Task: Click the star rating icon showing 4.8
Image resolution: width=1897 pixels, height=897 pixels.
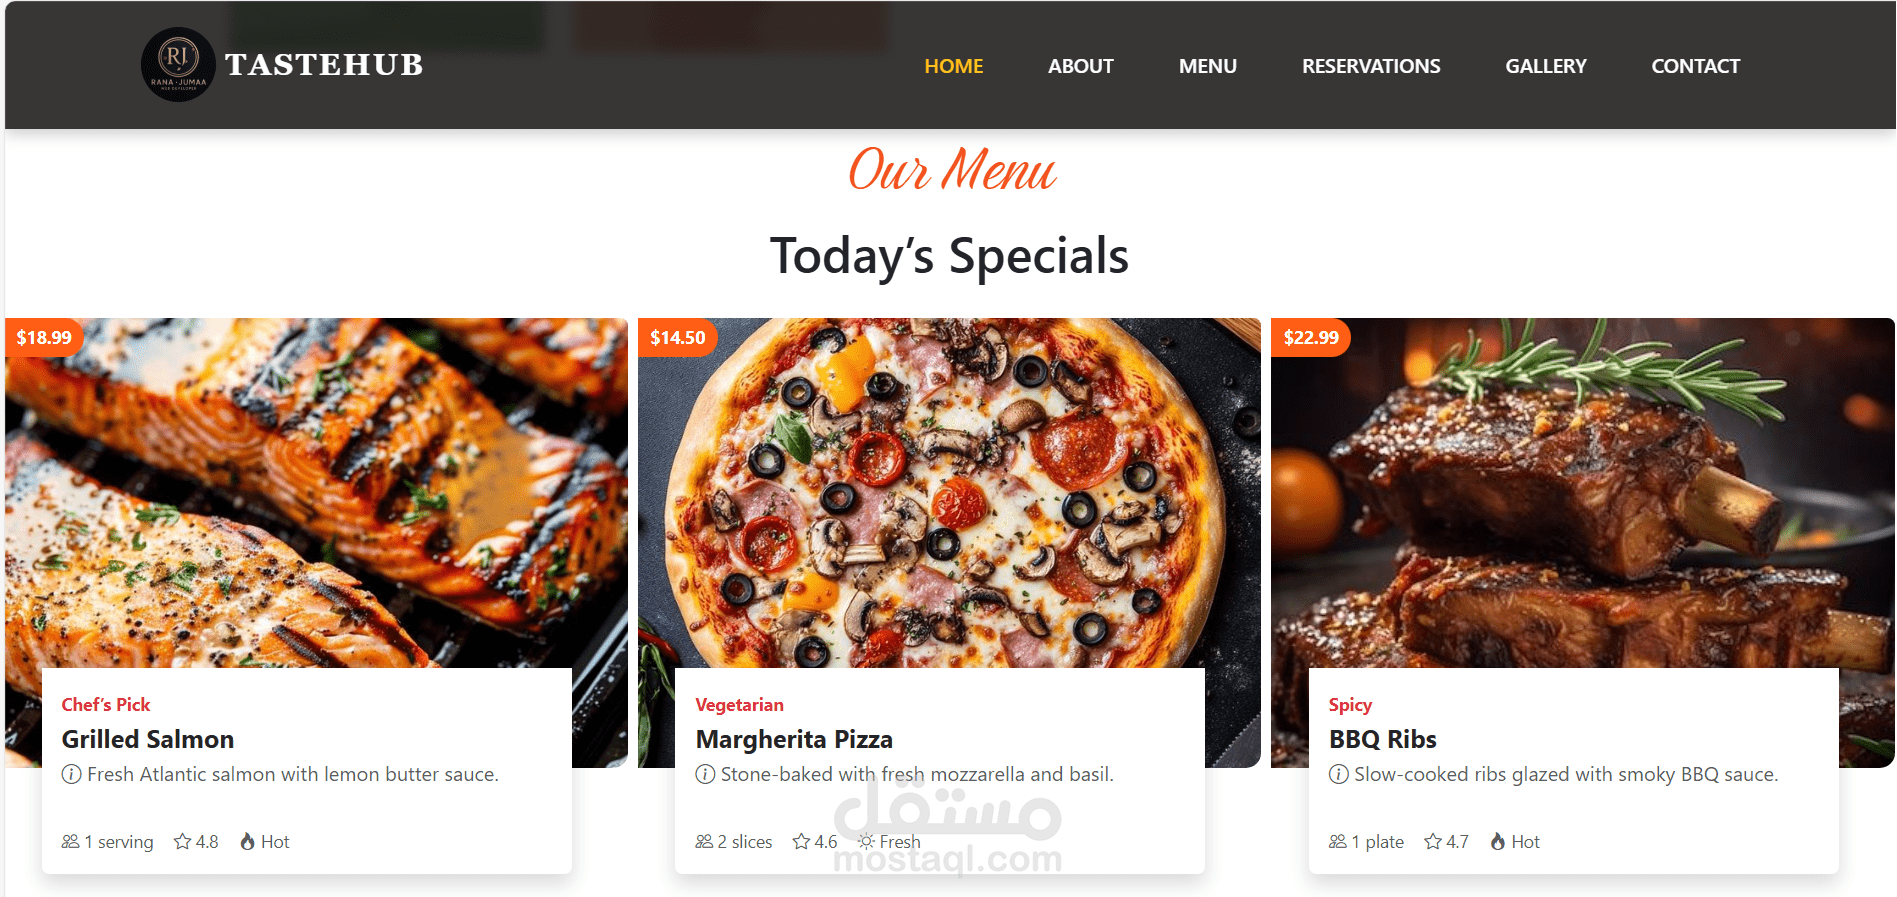Action: pos(182,841)
